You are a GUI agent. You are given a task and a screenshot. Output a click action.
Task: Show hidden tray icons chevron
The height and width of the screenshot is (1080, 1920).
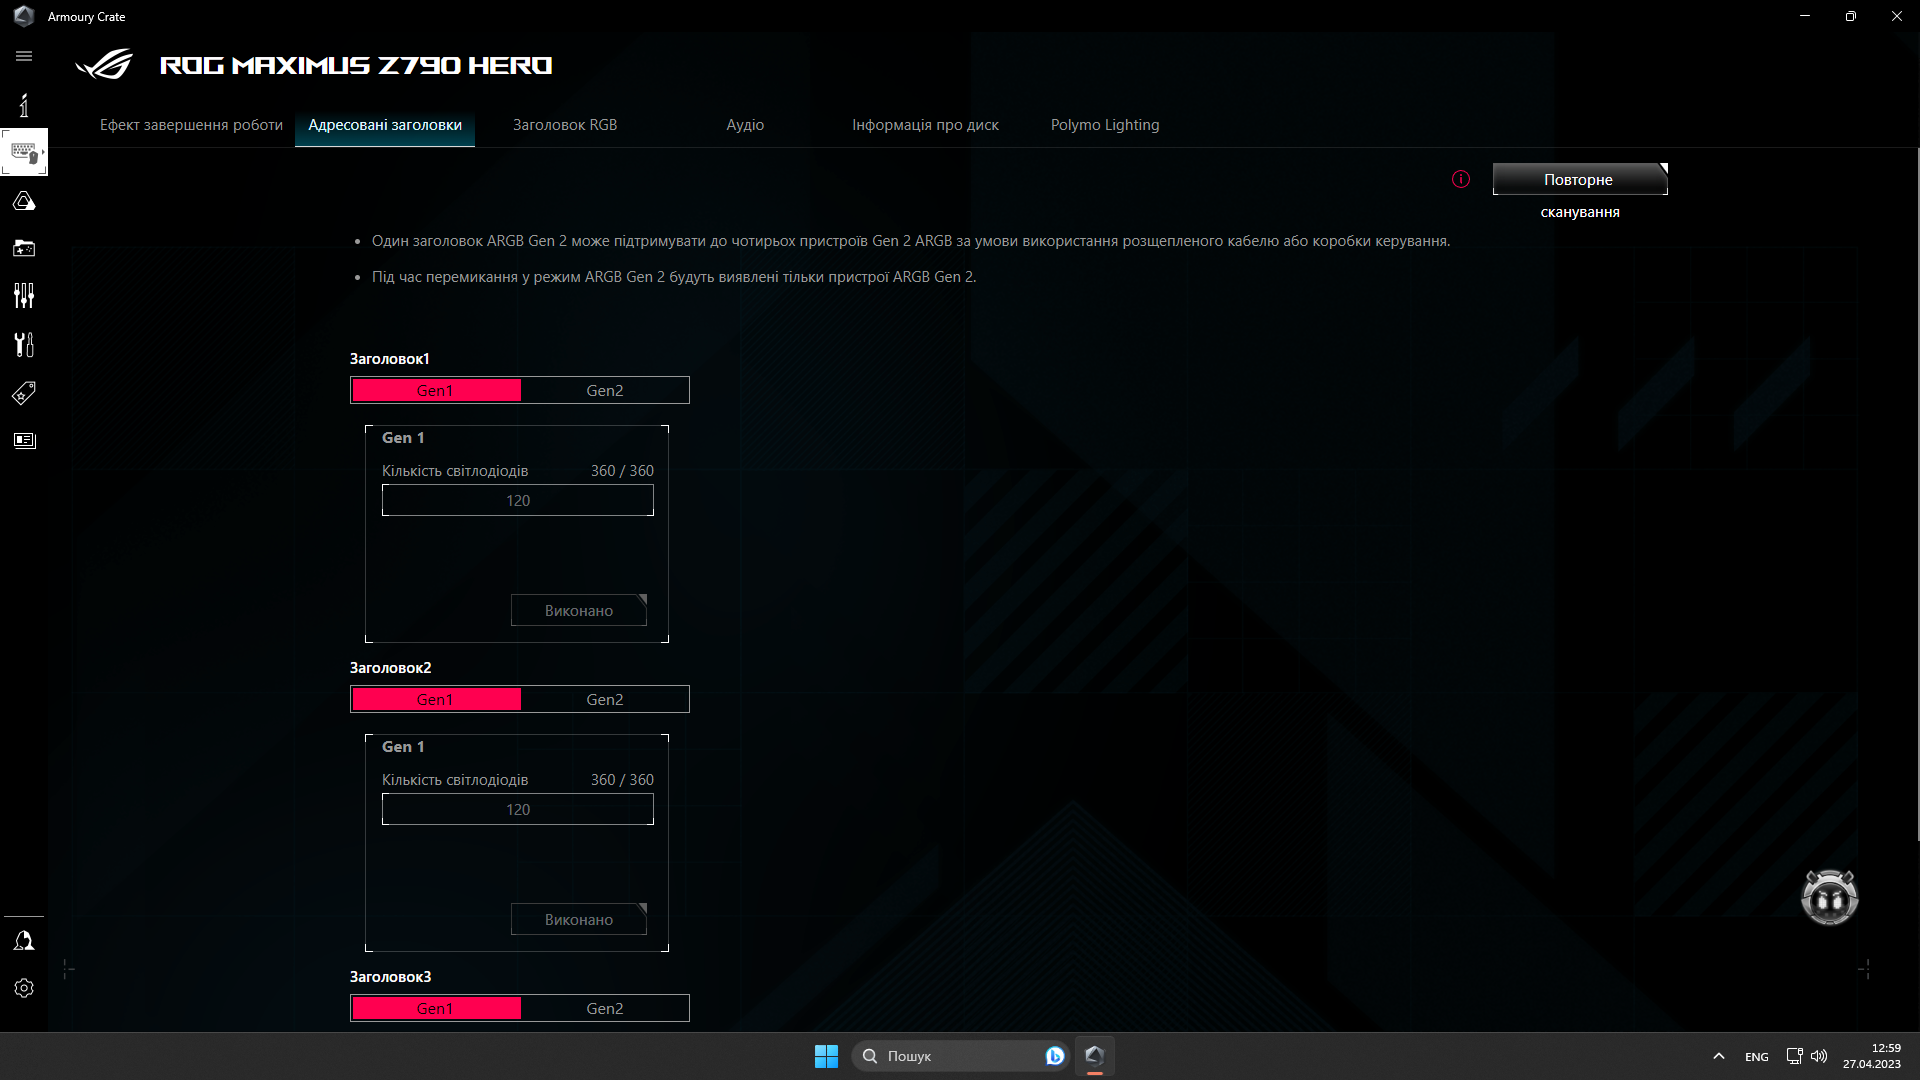[1718, 1056]
